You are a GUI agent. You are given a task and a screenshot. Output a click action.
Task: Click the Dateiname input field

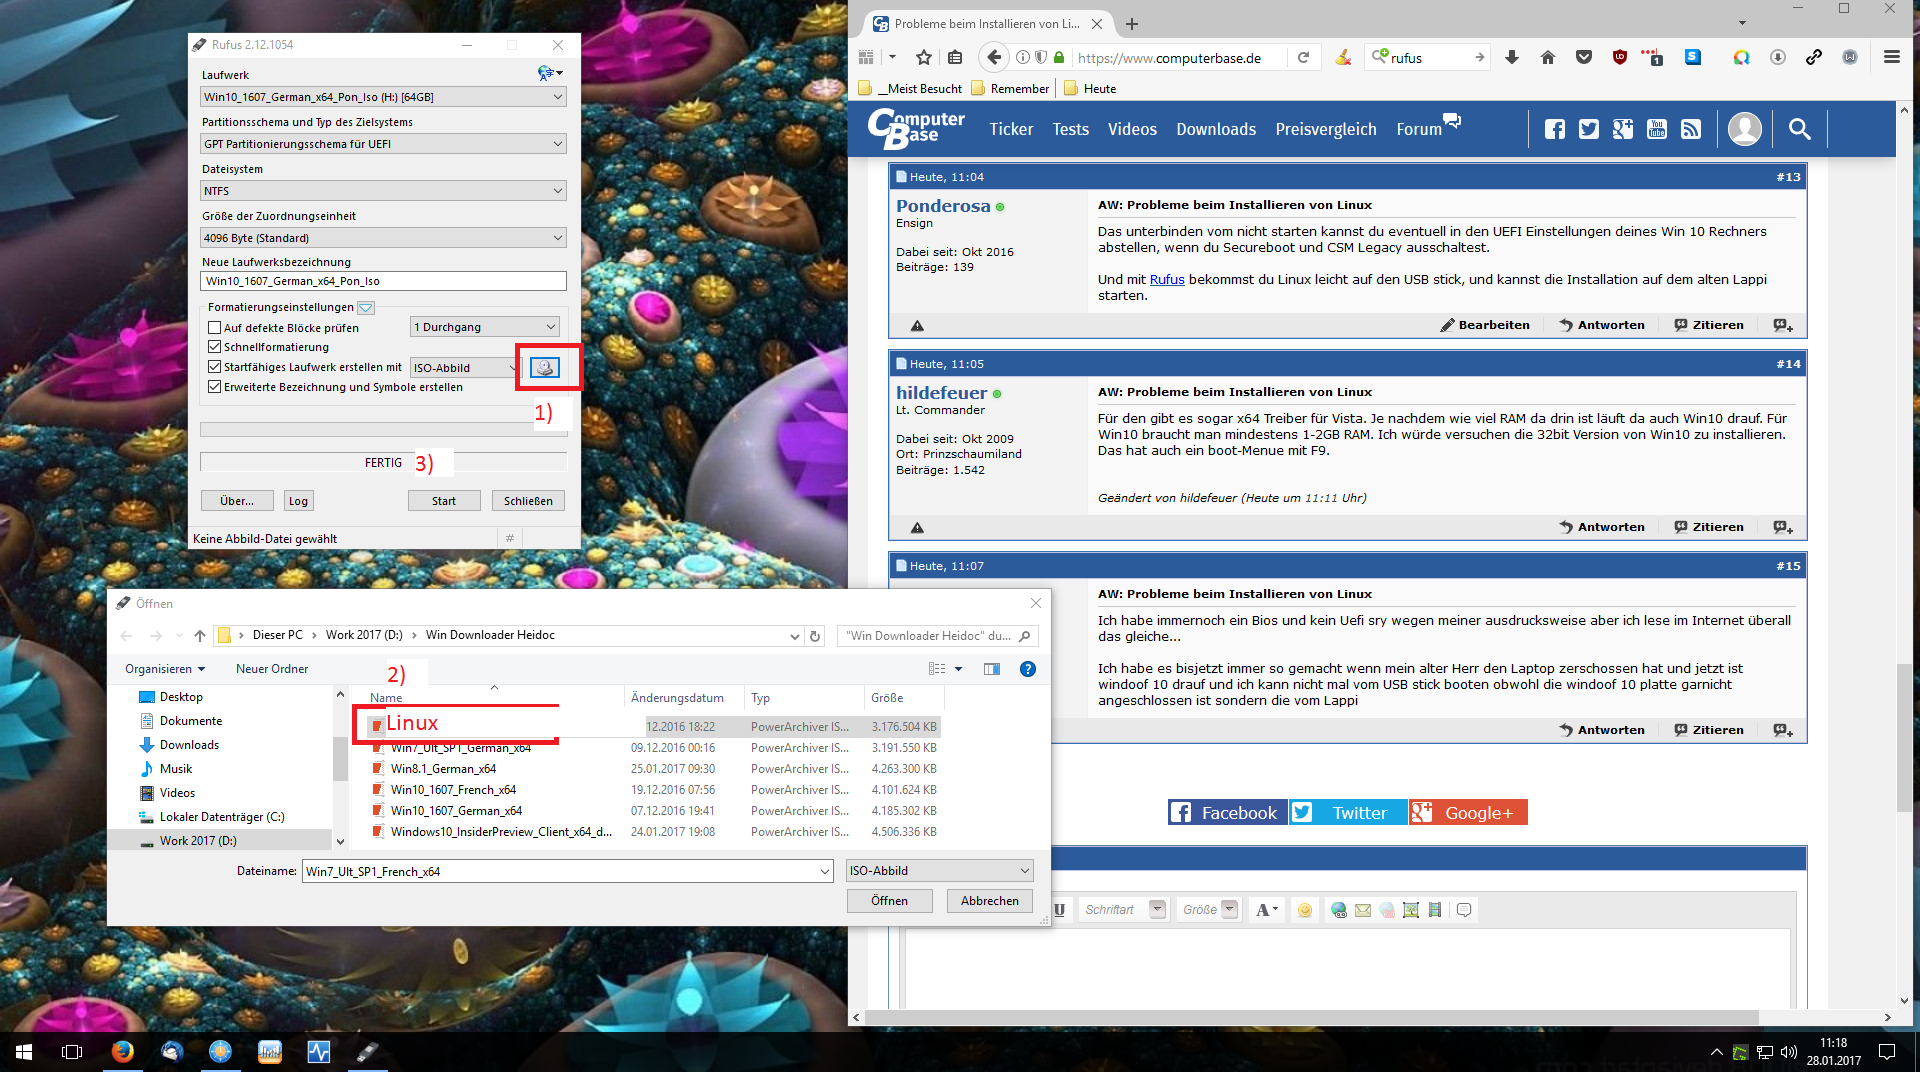click(x=567, y=871)
